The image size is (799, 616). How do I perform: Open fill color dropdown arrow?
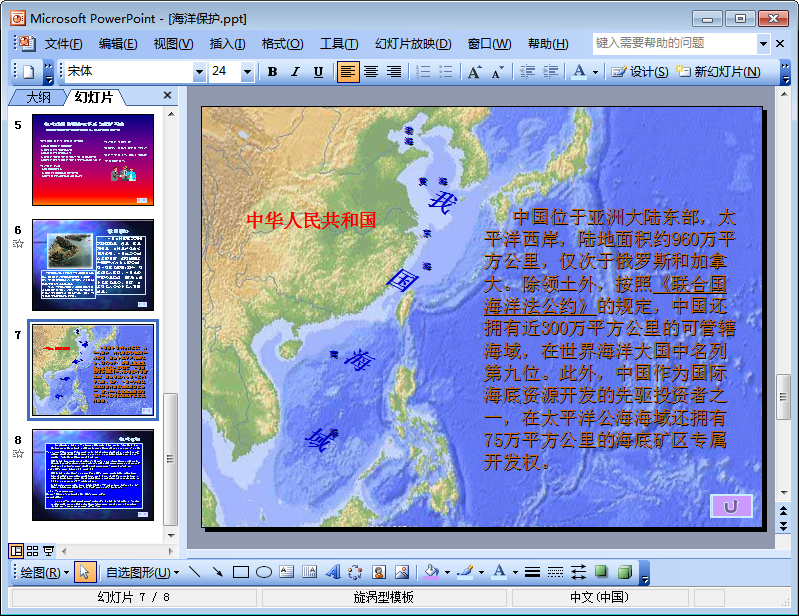[447, 573]
